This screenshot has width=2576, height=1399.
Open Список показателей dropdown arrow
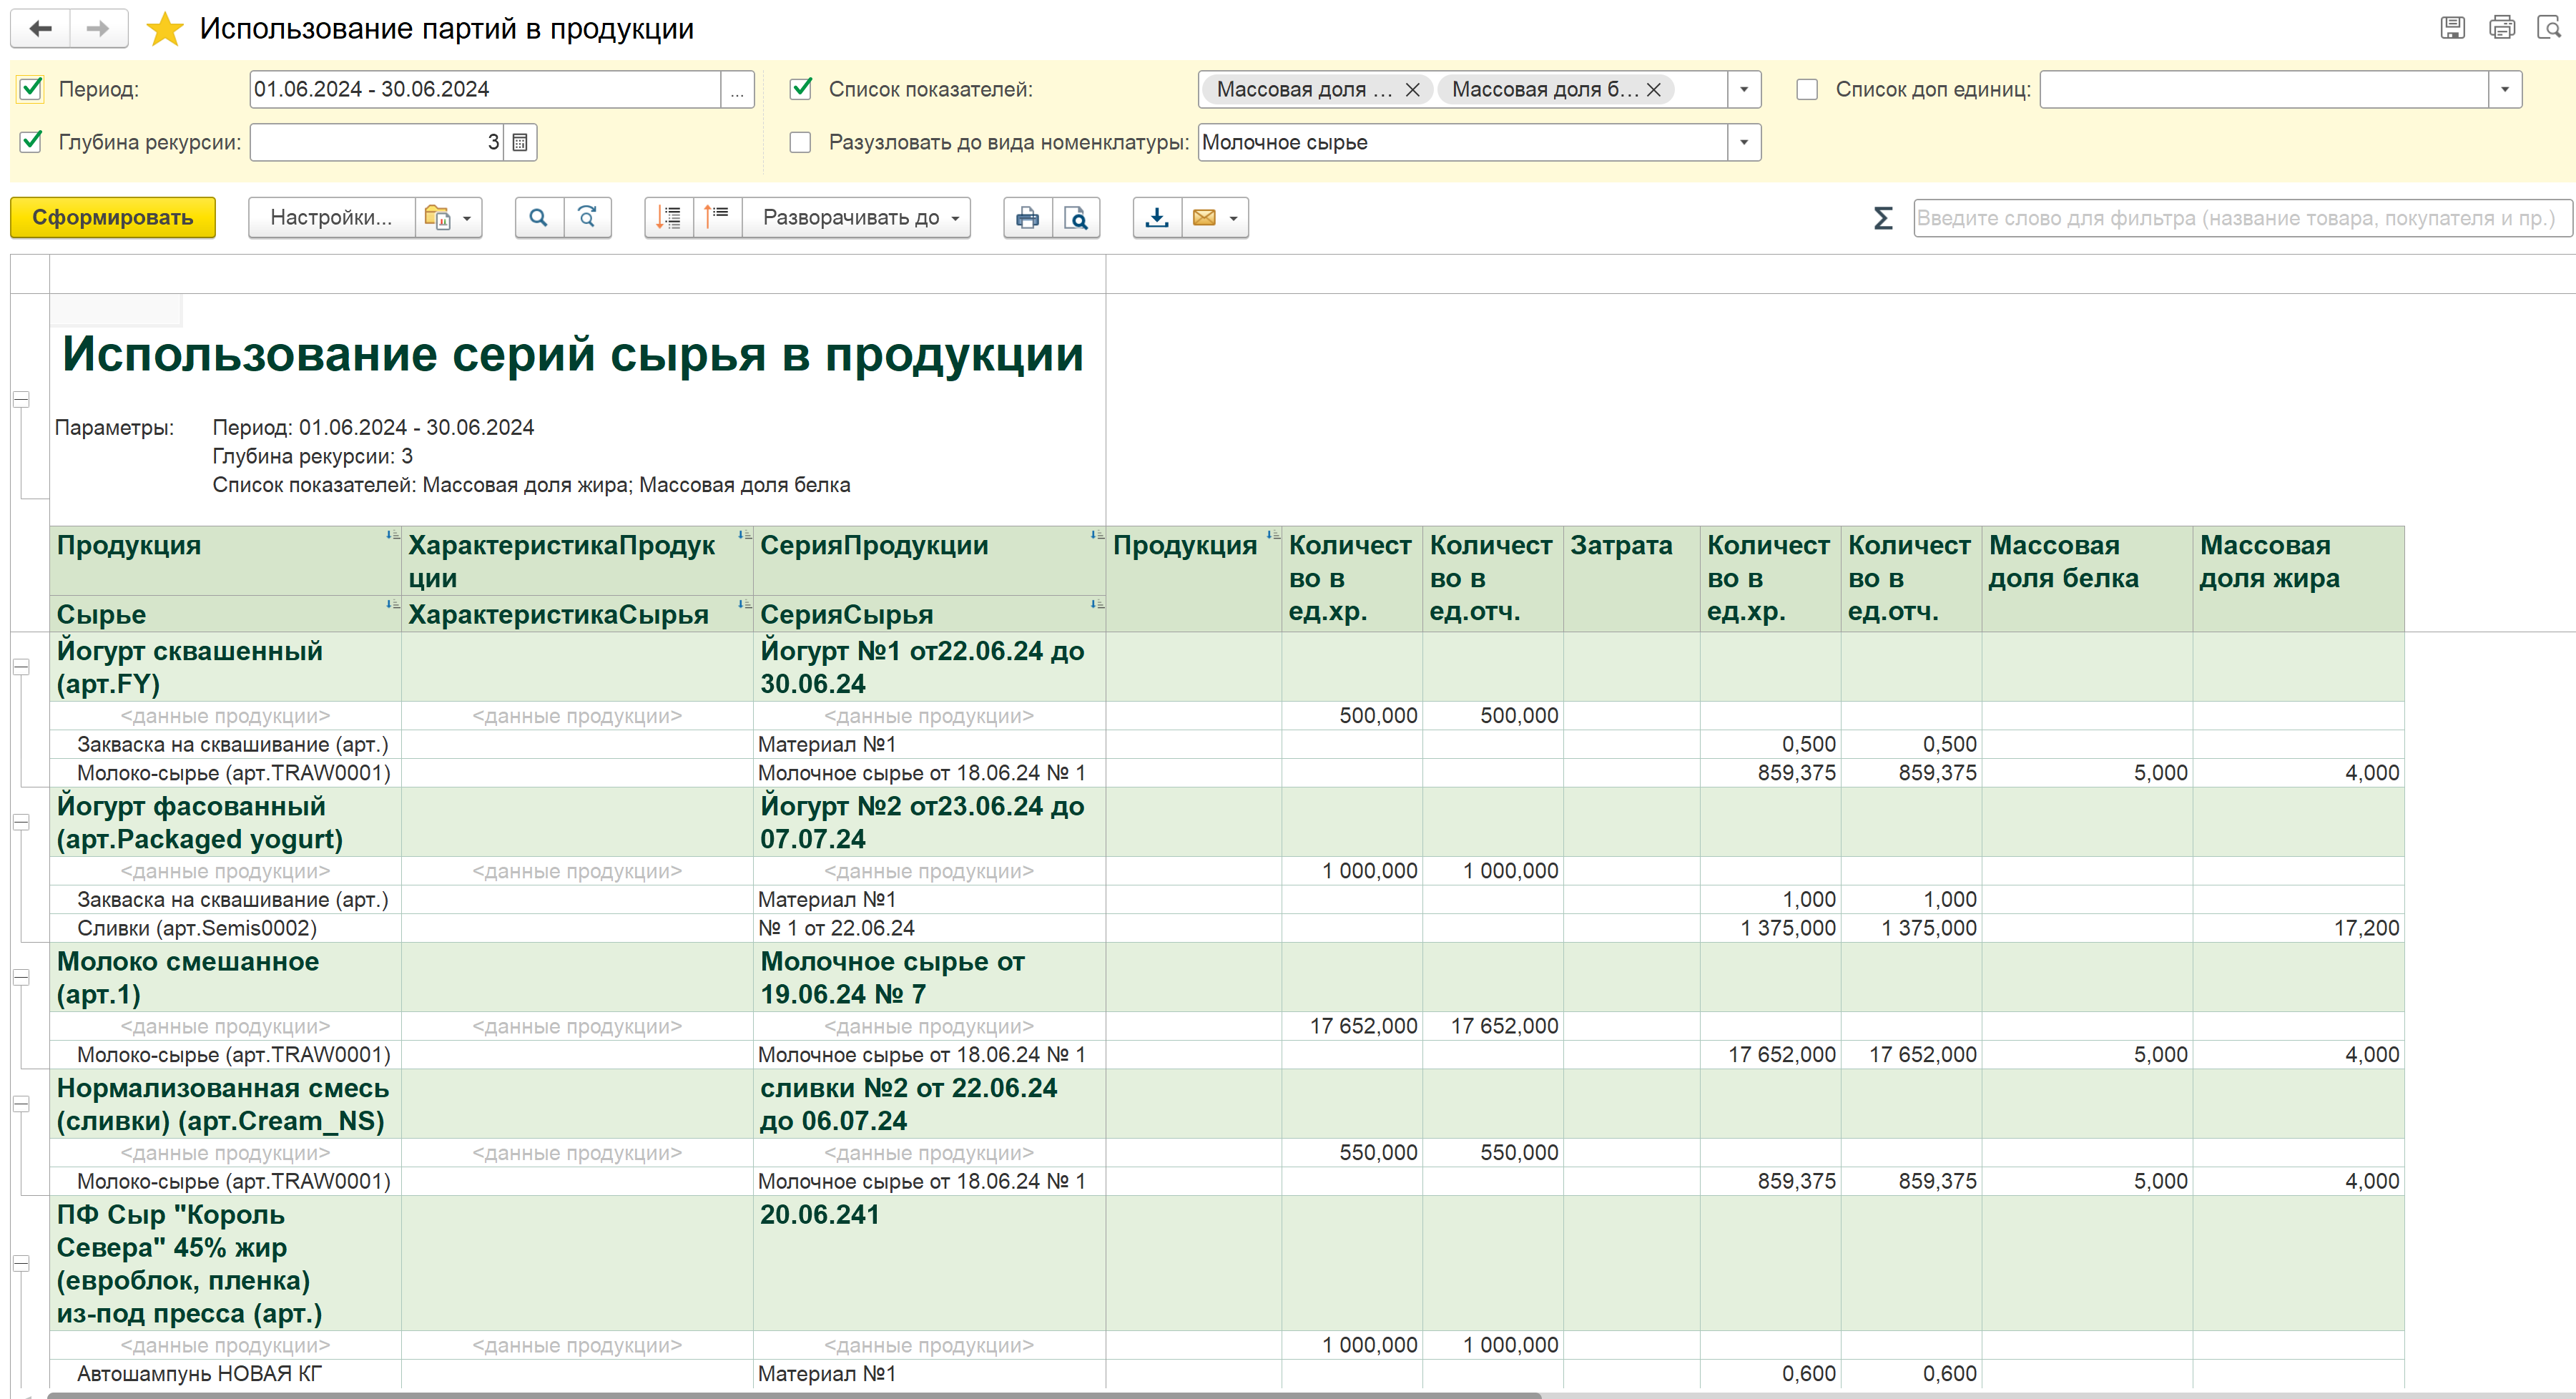pyautogui.click(x=1744, y=90)
